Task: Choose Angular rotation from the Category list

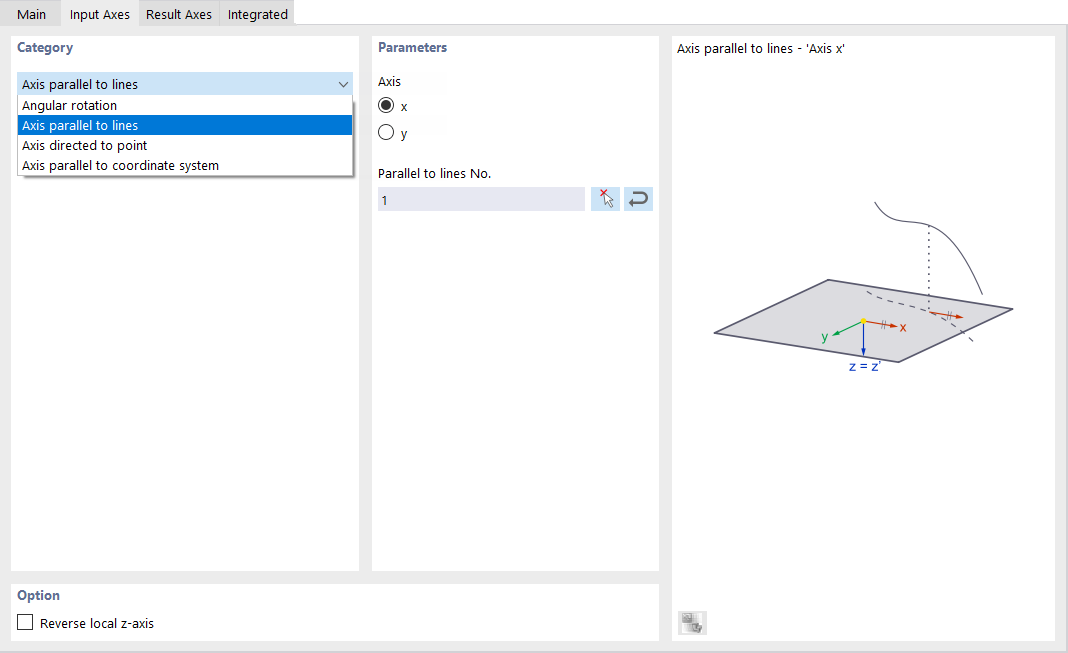Action: [70, 105]
